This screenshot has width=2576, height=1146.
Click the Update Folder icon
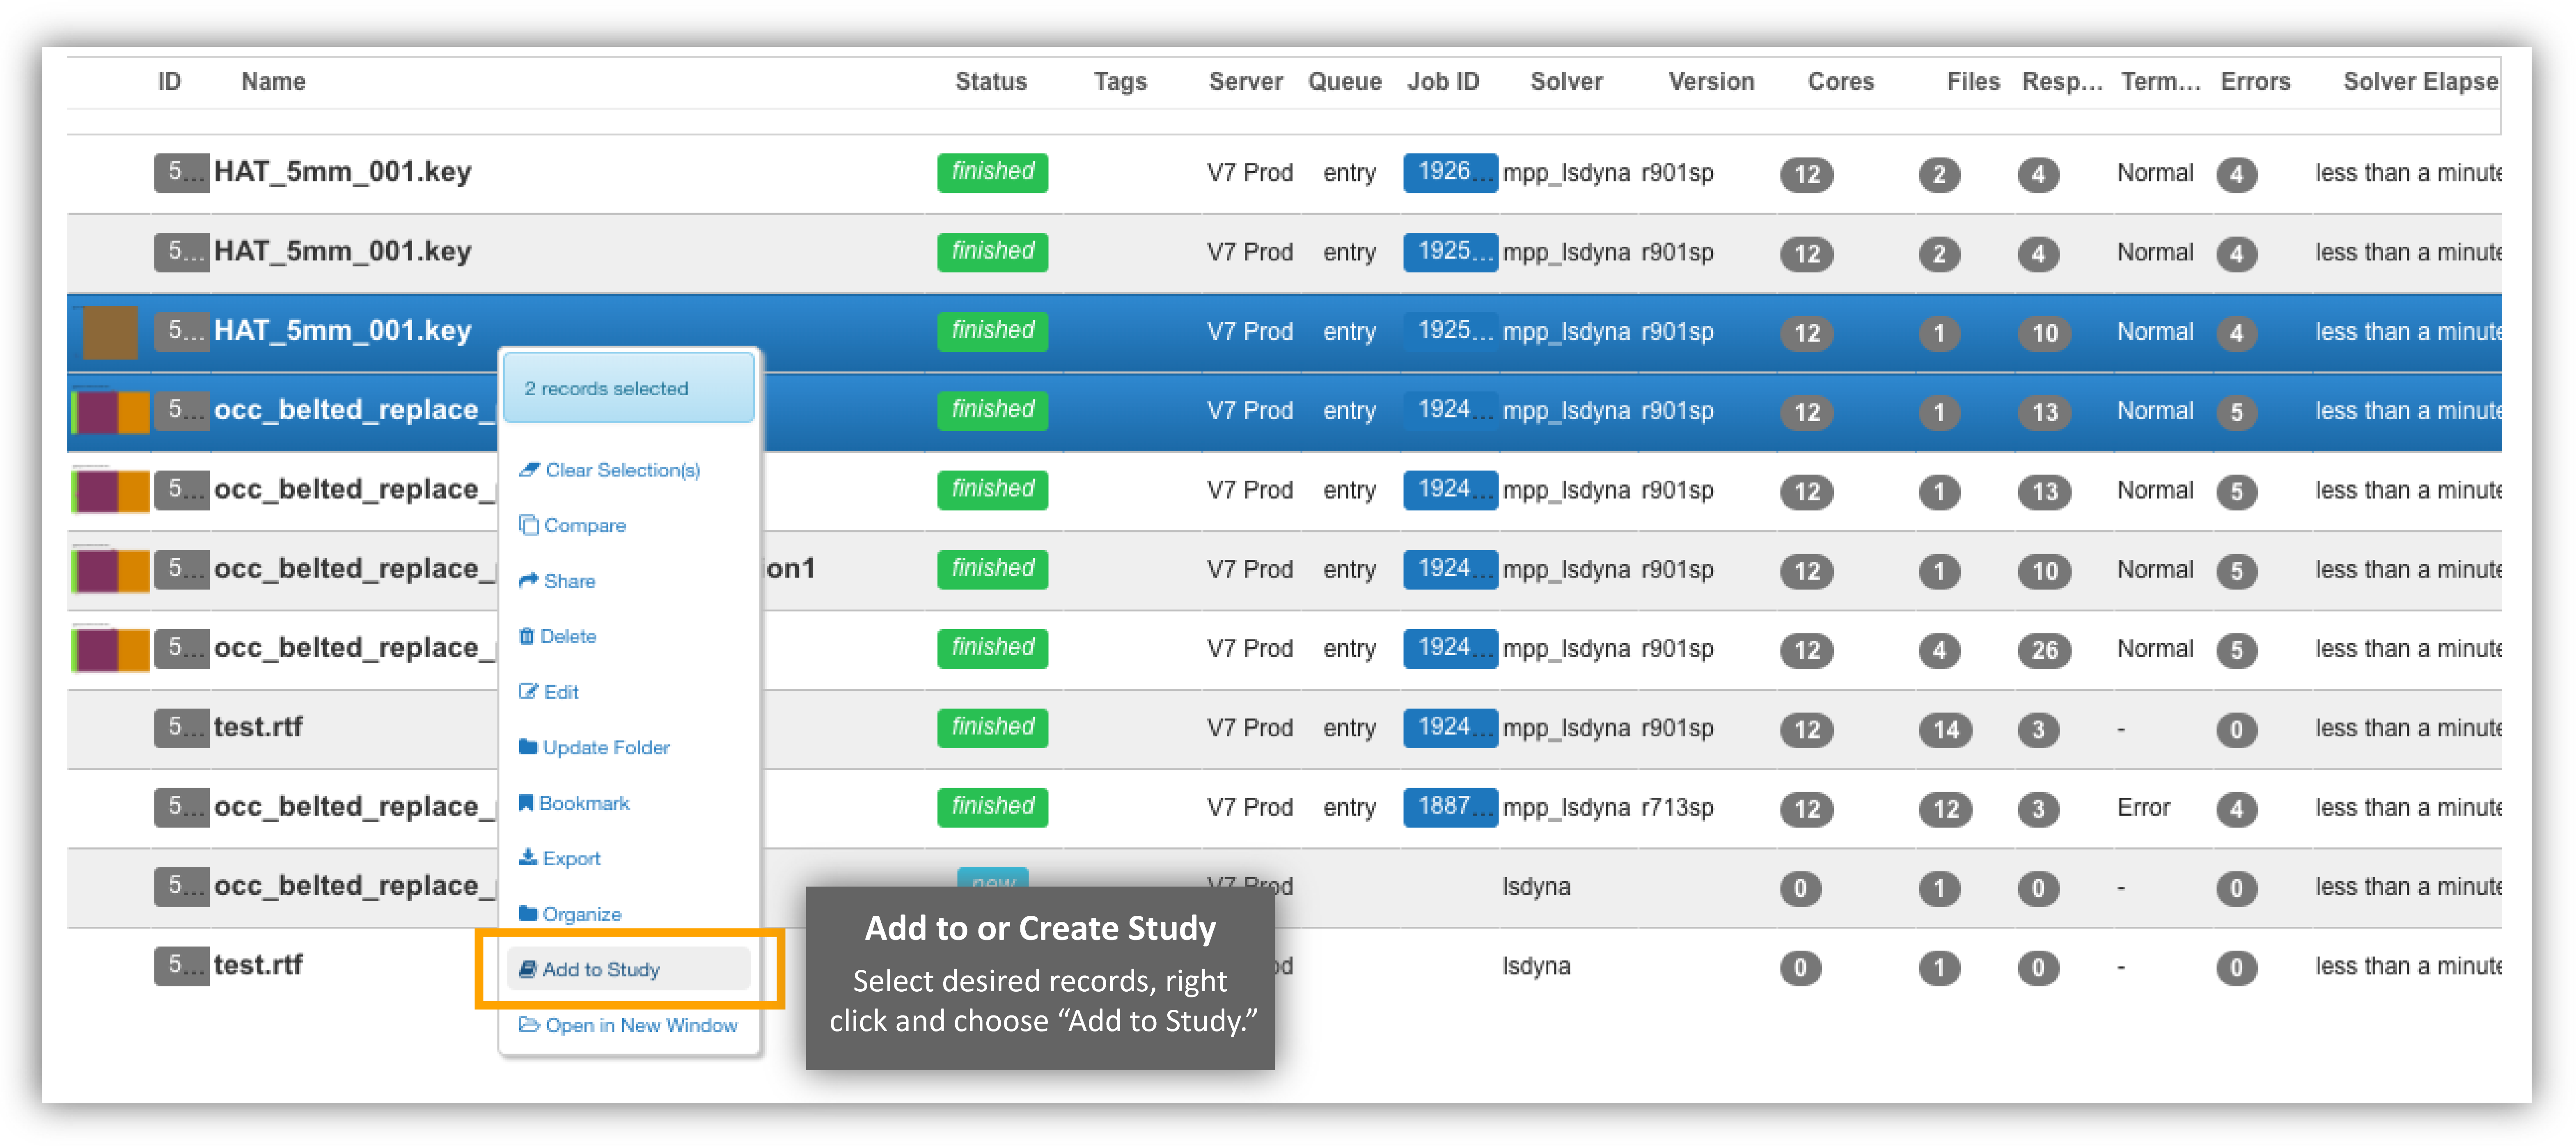[528, 747]
